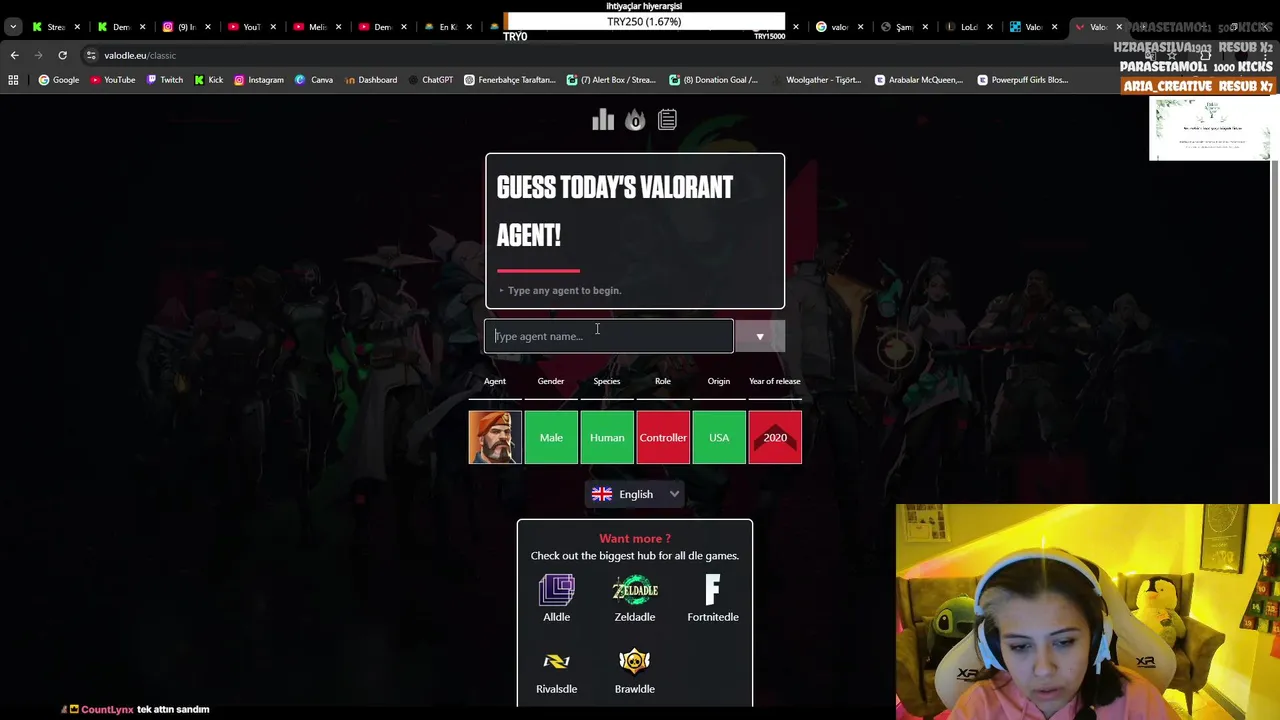The image size is (1280, 720).
Task: Open the agent list dropdown arrow
Action: click(760, 336)
